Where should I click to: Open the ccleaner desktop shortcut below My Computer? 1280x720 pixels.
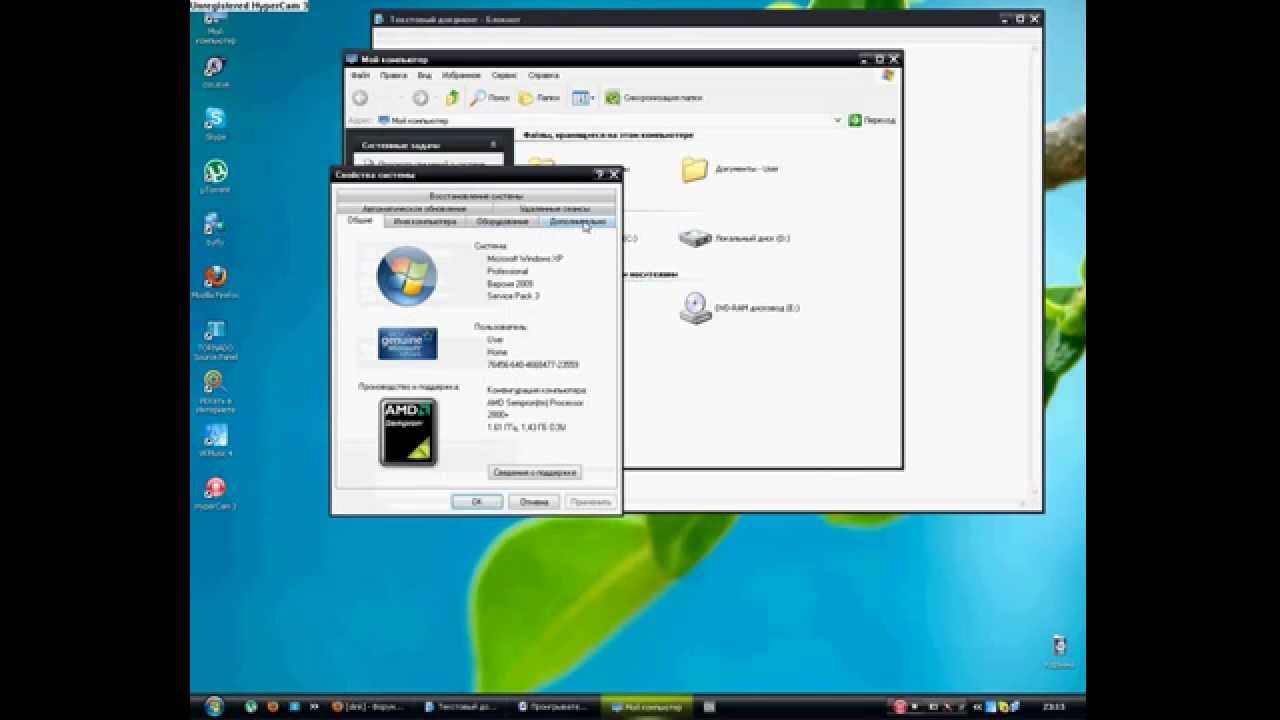[215, 72]
